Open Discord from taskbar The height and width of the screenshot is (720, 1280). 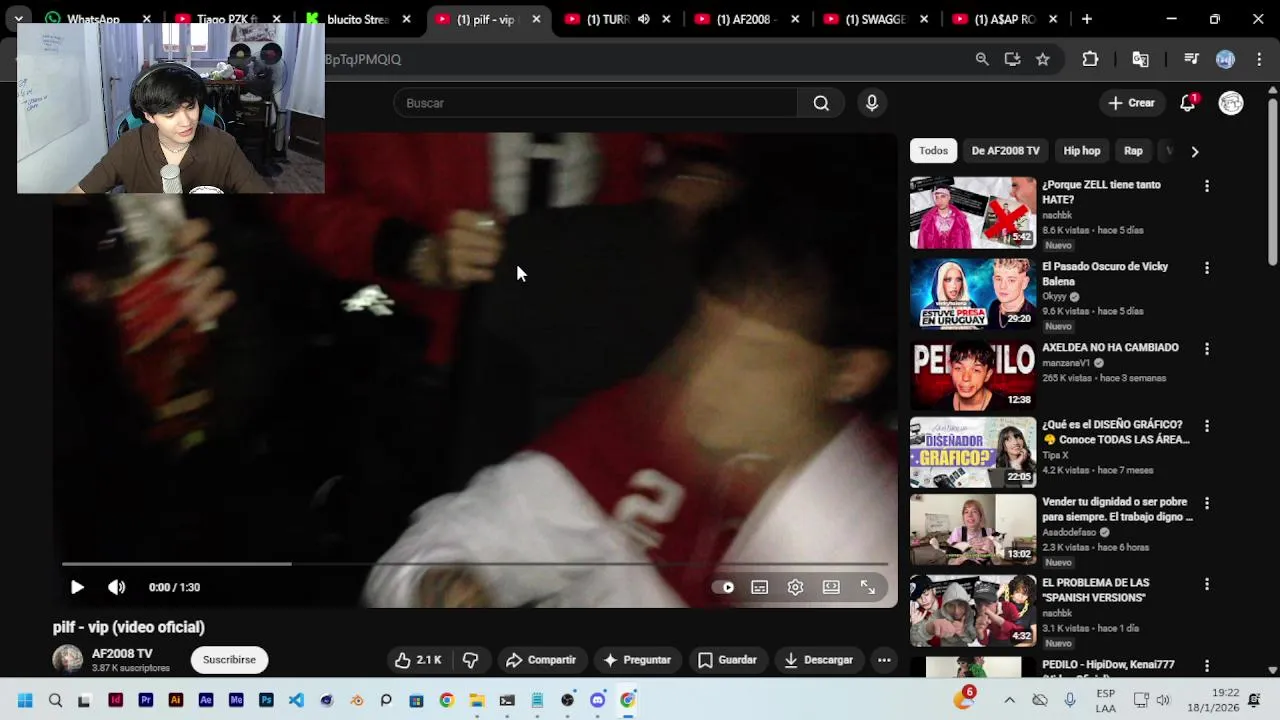coord(598,700)
